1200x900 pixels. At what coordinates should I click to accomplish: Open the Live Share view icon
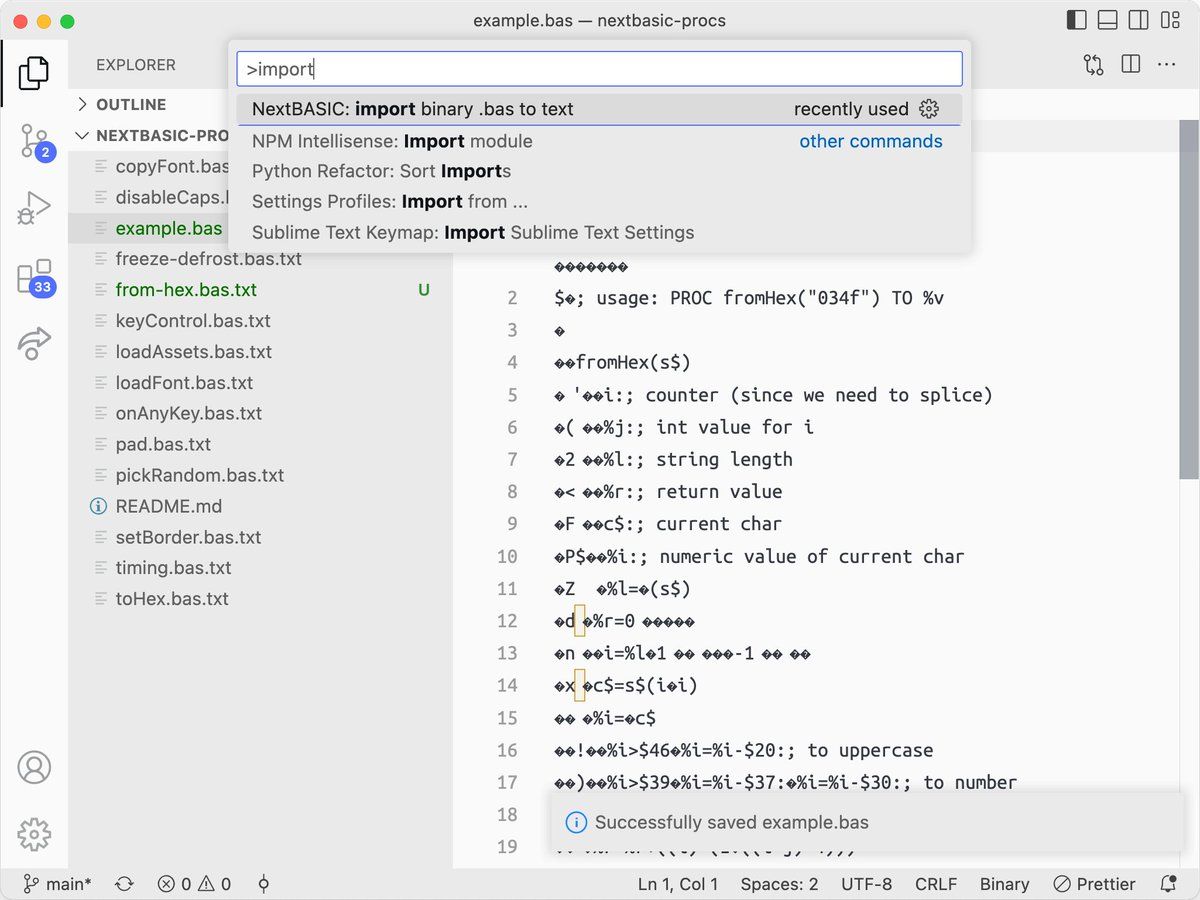pos(34,343)
